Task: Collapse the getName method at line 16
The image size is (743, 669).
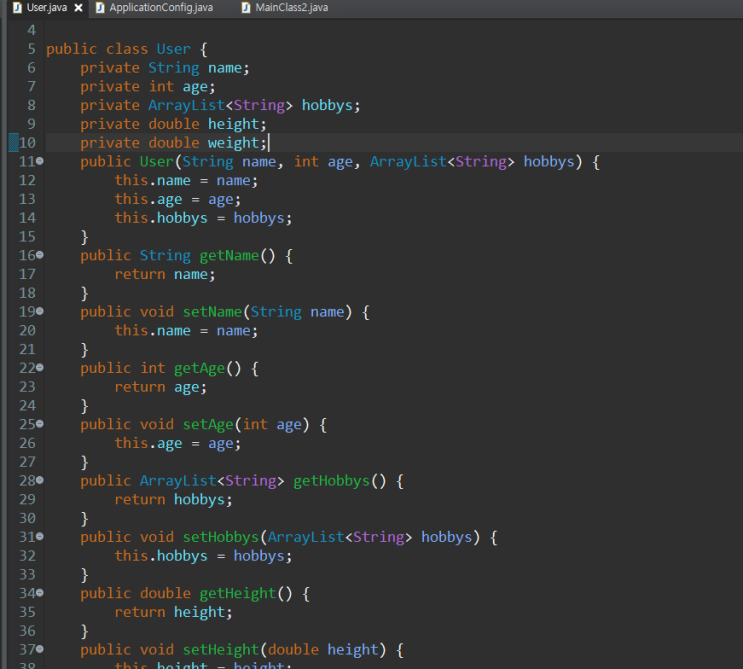Action: click(40, 255)
